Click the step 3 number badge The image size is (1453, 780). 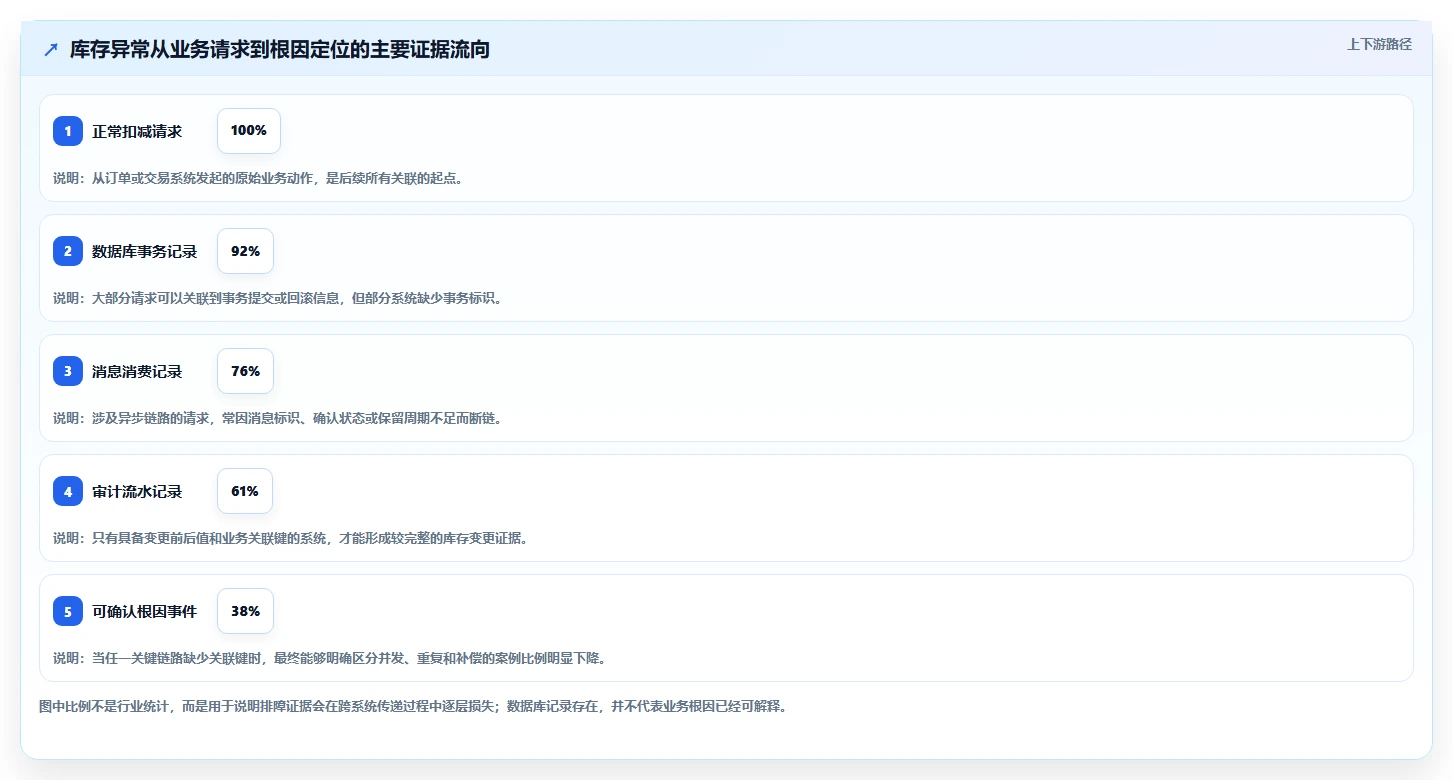tap(68, 371)
